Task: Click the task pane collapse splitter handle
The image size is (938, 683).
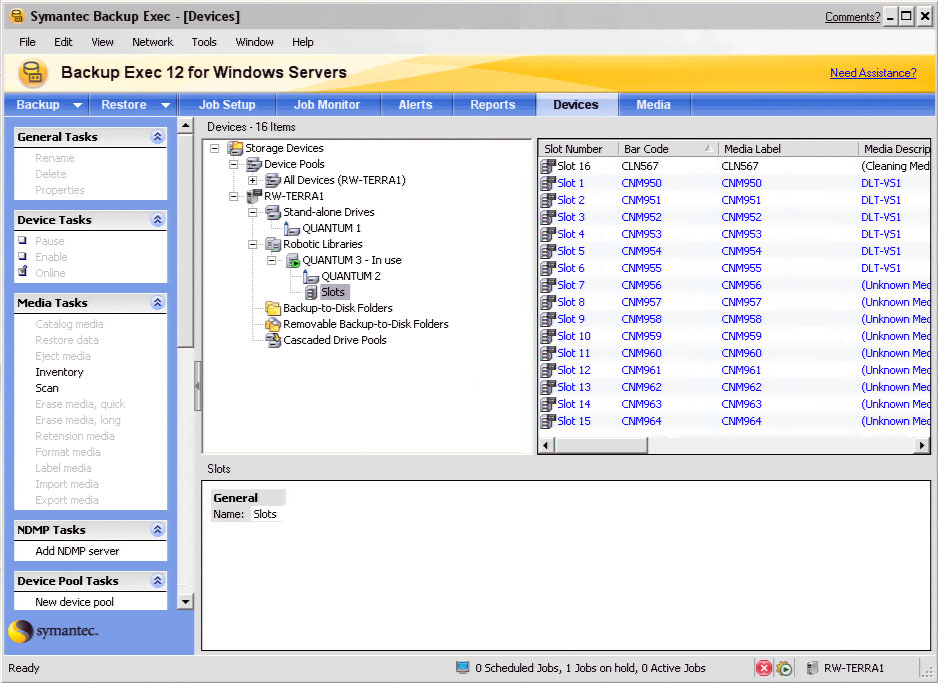Action: pyautogui.click(x=197, y=386)
